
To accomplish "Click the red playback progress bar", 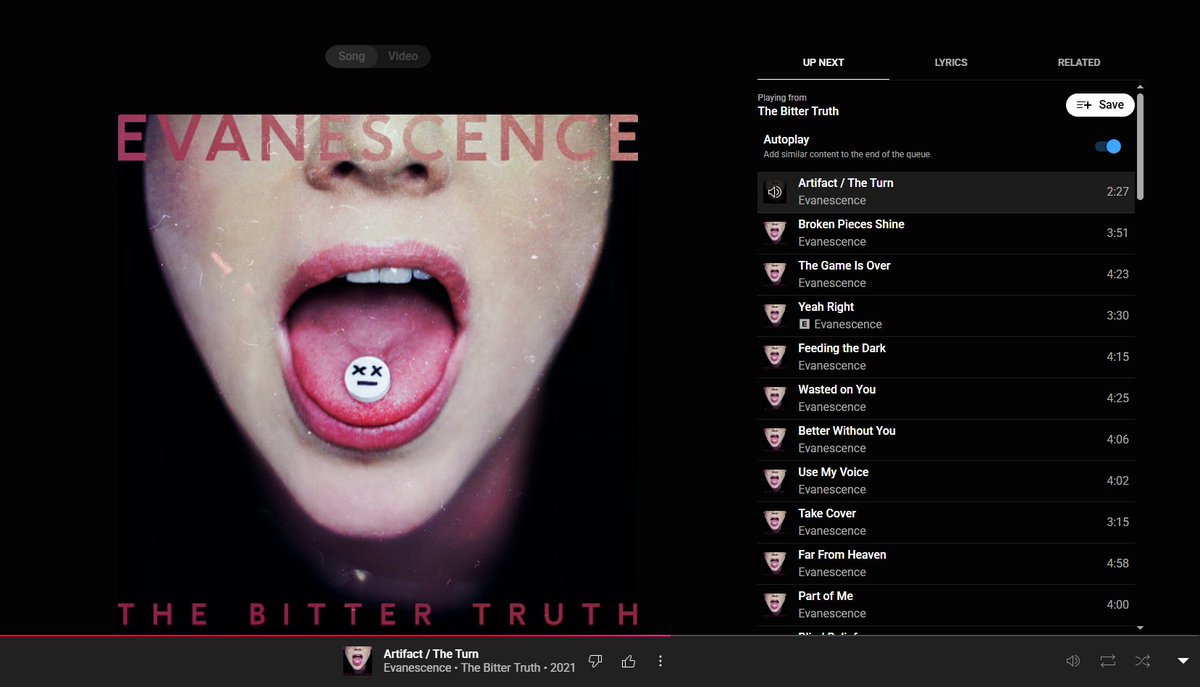I will click(335, 635).
